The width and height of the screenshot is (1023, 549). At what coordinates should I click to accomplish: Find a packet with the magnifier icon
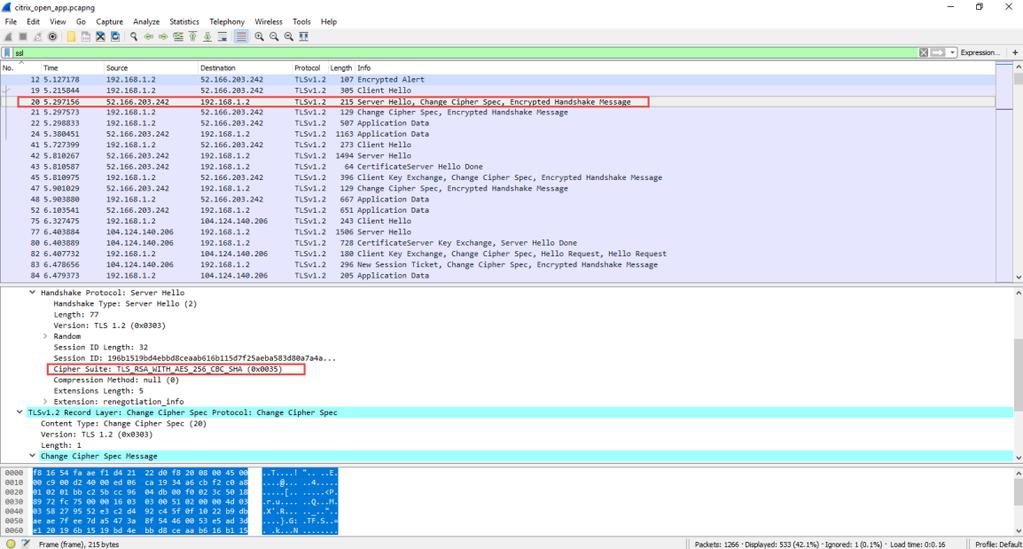(134, 37)
